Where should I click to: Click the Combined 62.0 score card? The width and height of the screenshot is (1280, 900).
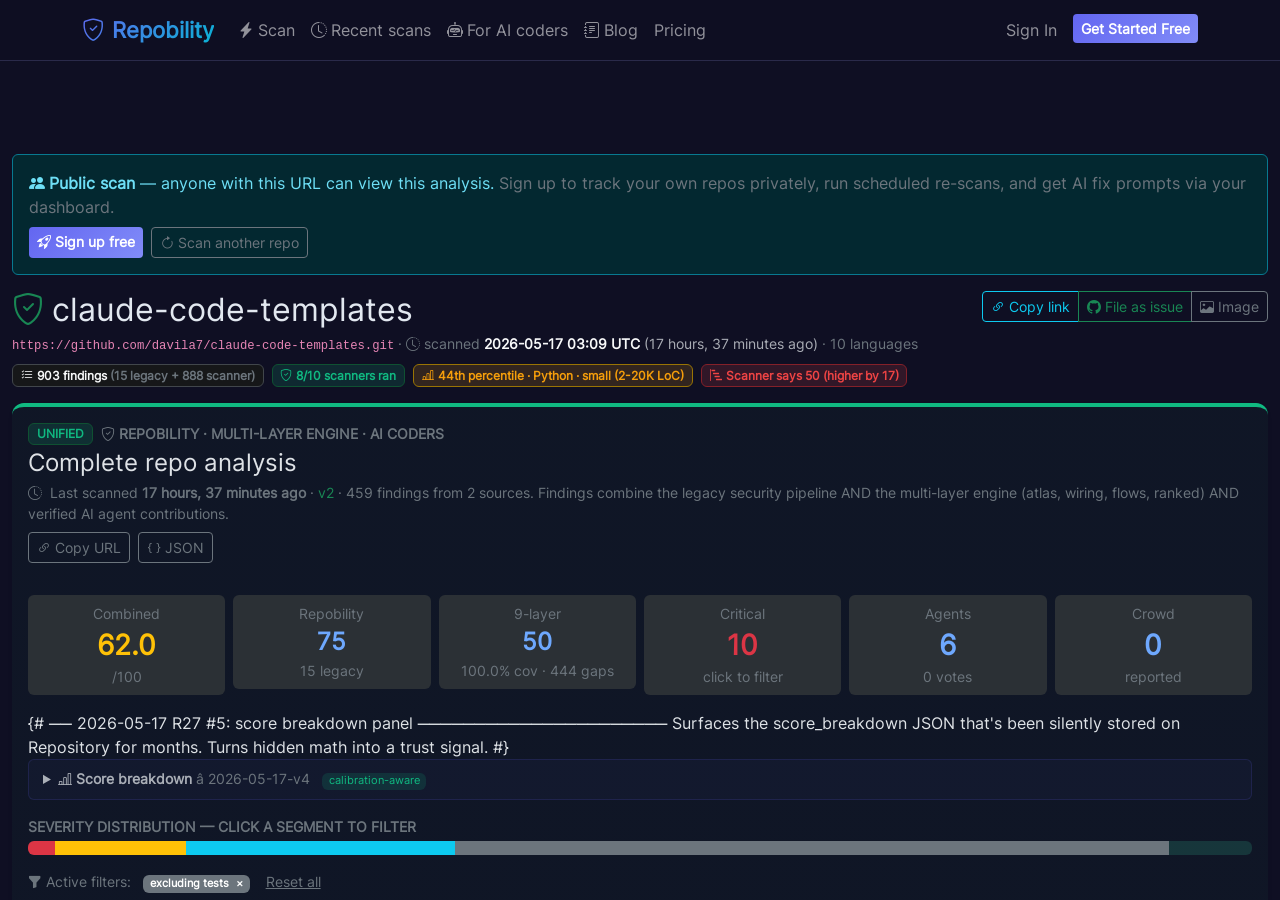pyautogui.click(x=126, y=645)
